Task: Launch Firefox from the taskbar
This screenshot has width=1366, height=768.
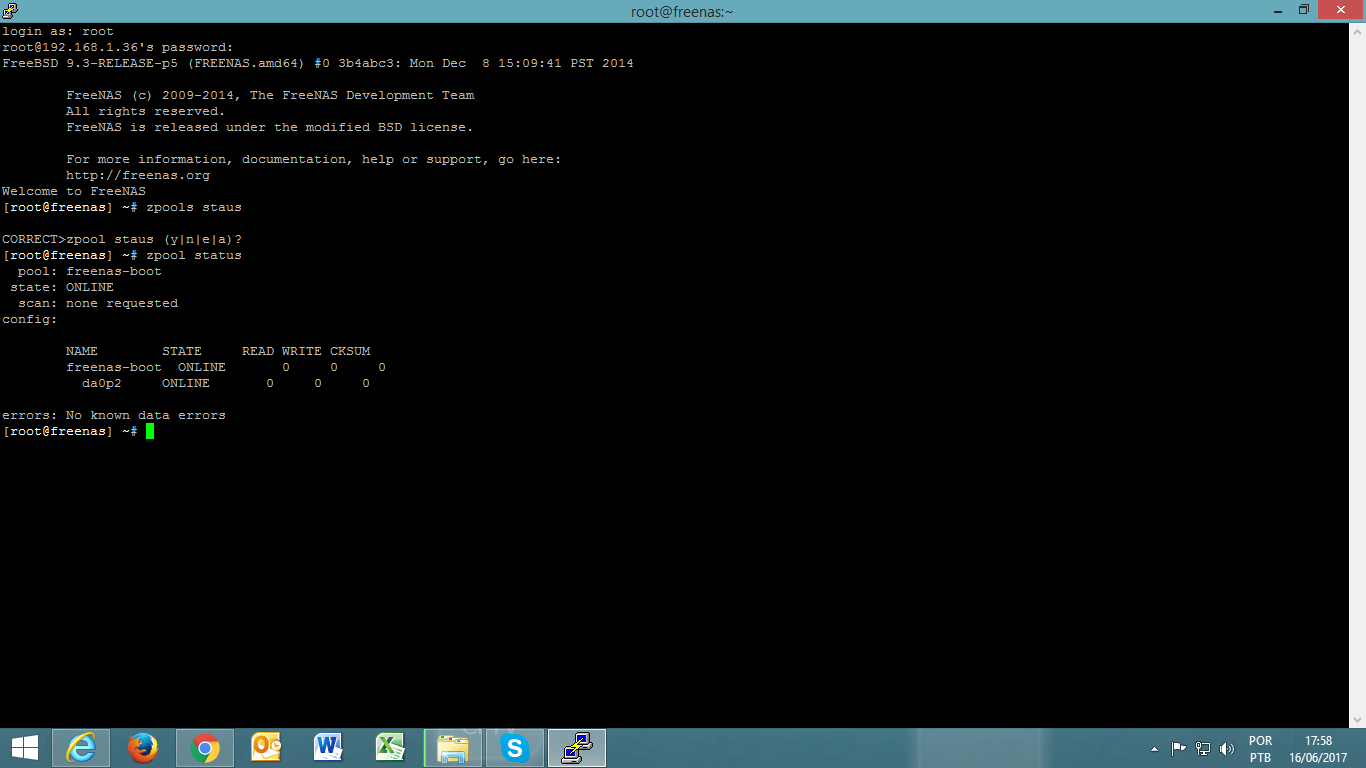Action: pos(143,748)
